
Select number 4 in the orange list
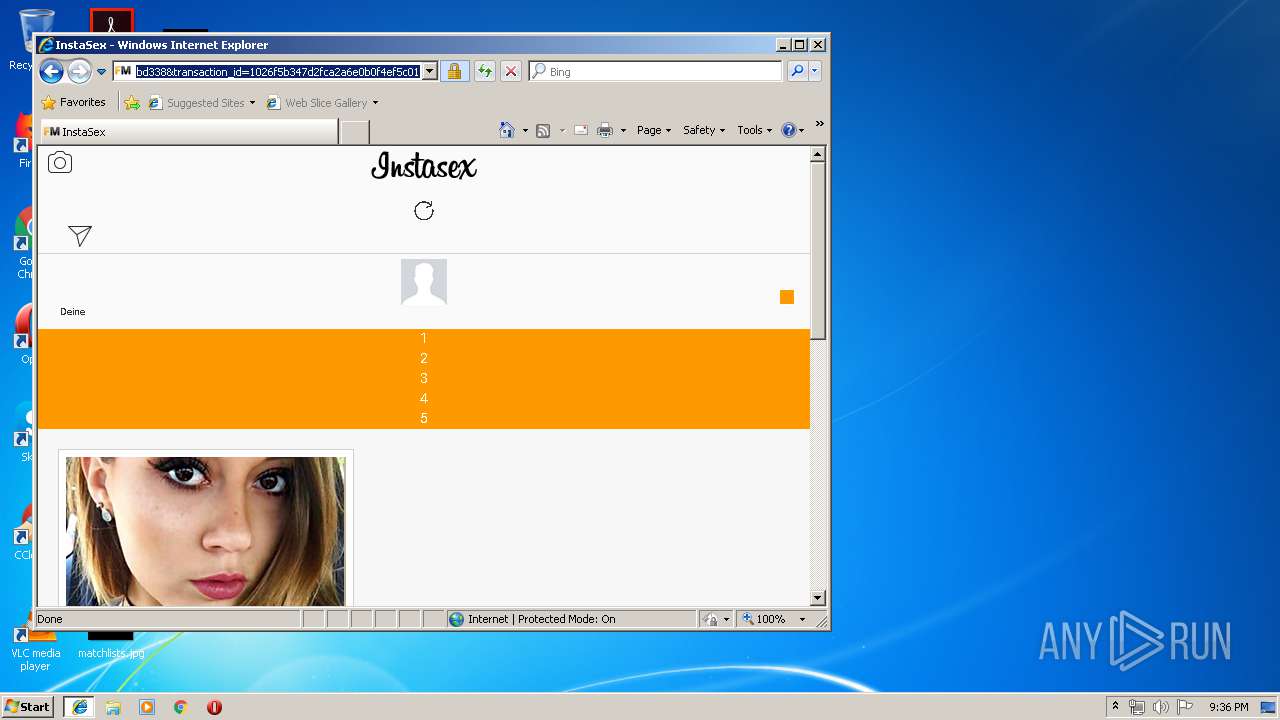click(424, 398)
